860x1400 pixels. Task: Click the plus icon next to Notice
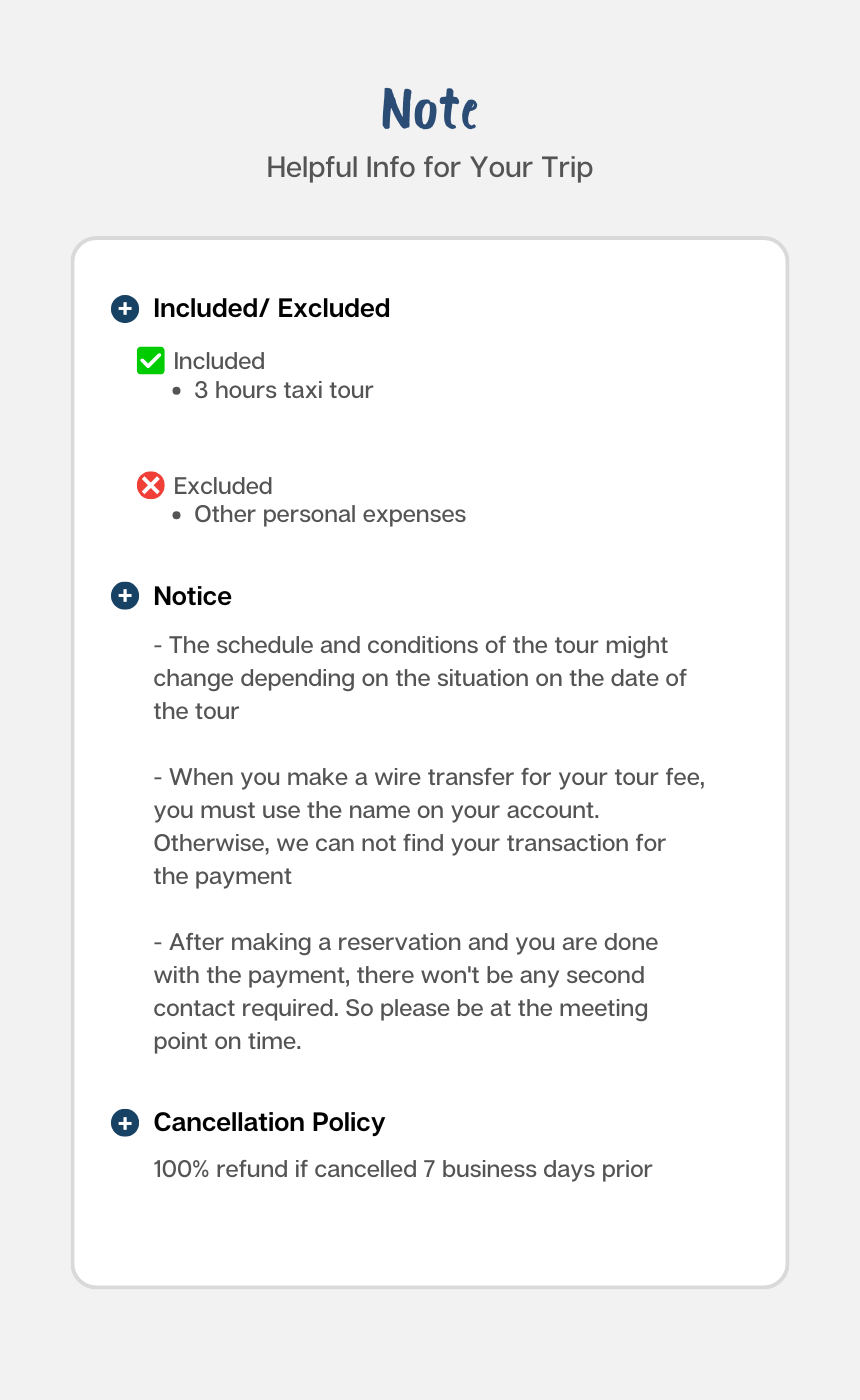click(124, 597)
